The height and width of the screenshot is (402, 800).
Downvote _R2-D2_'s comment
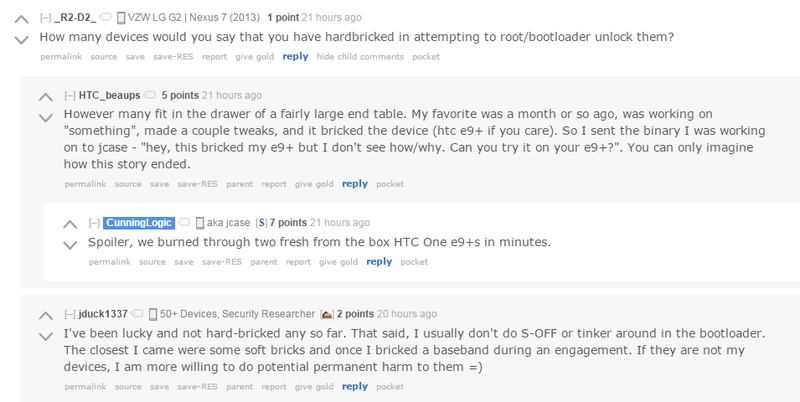(21, 40)
